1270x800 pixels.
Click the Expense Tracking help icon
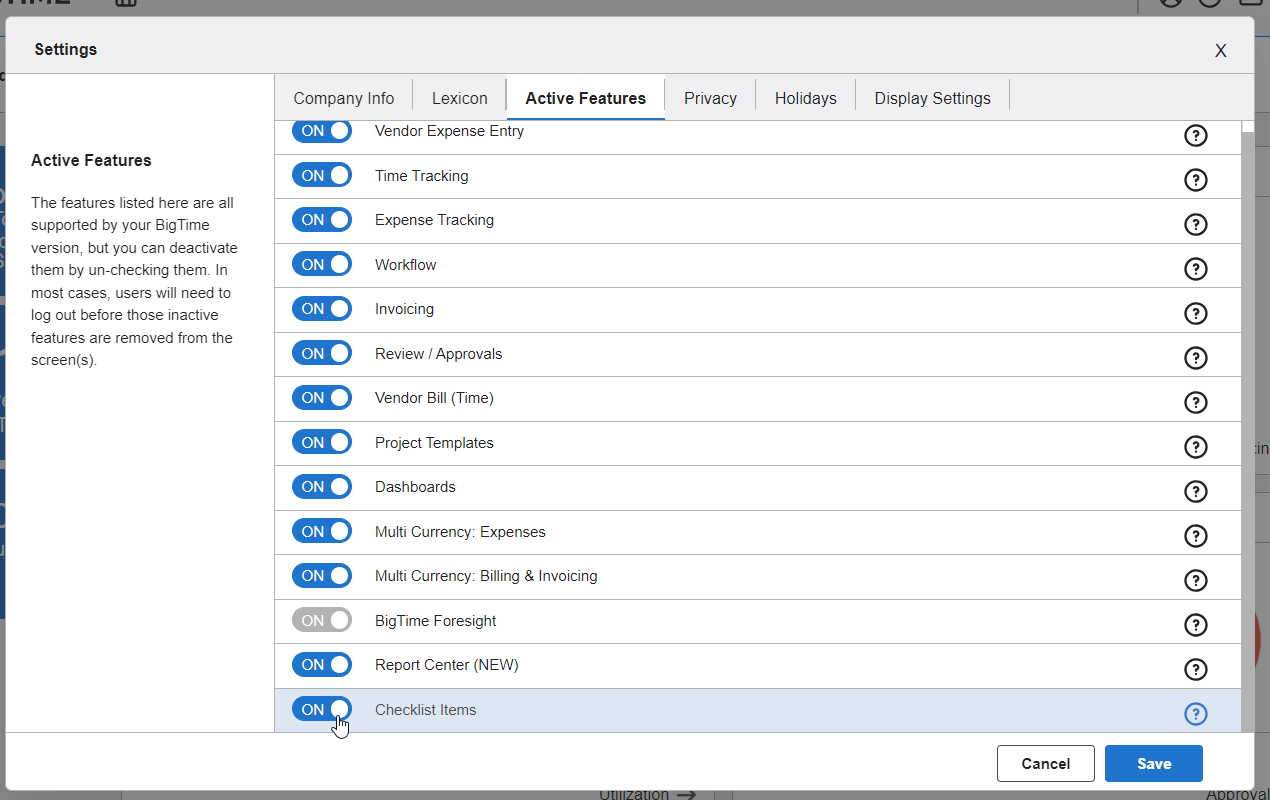[x=1196, y=224]
